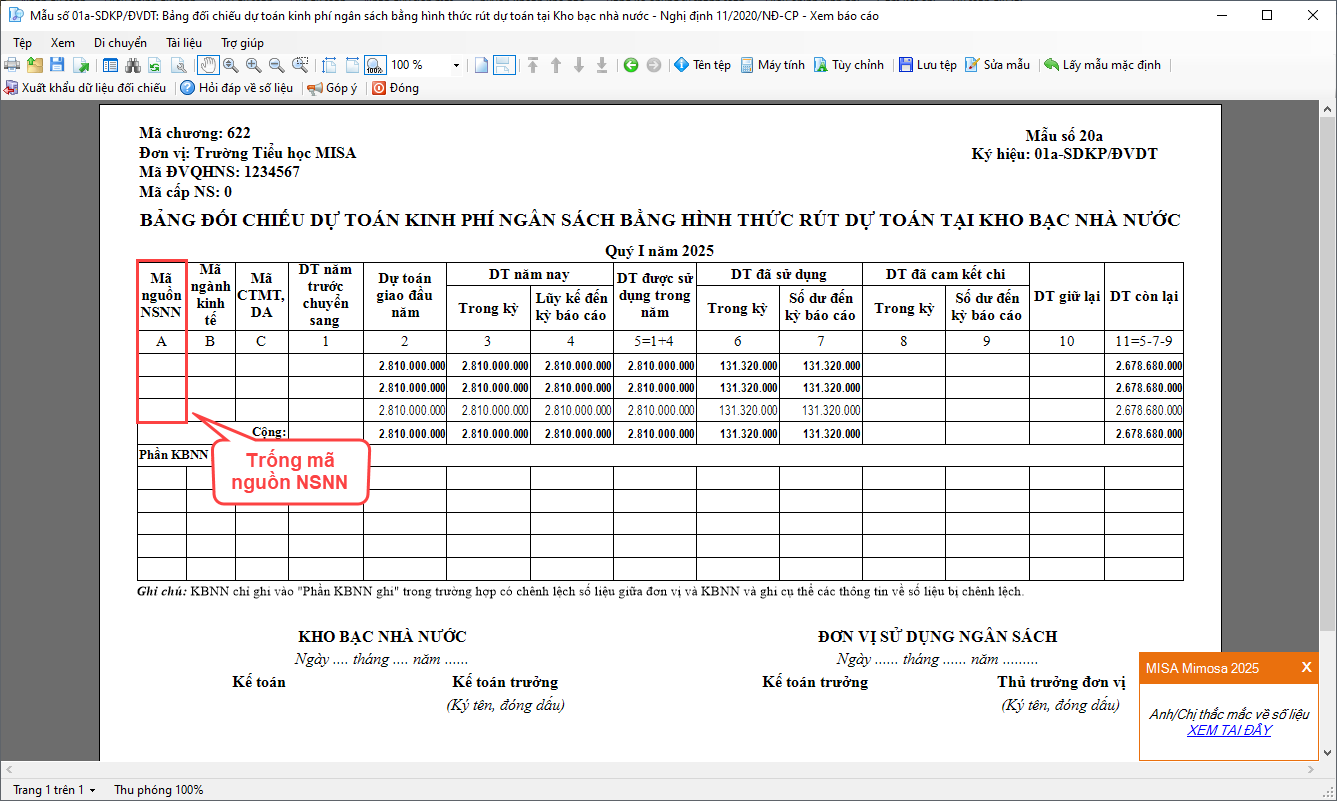Click the DT còn lại column header

[1144, 297]
